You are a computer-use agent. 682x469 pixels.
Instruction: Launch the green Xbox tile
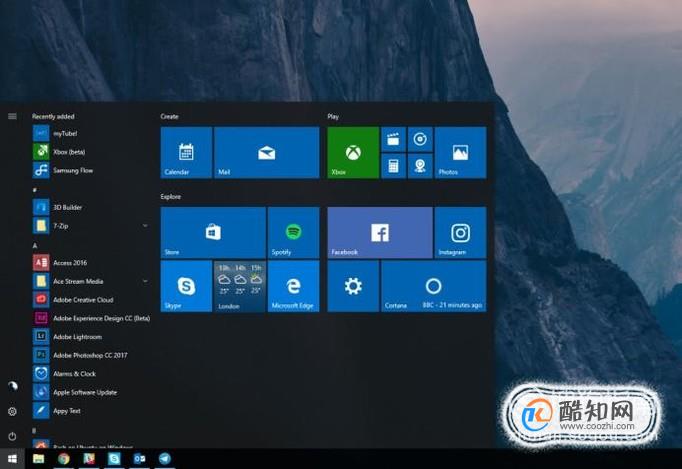(353, 152)
